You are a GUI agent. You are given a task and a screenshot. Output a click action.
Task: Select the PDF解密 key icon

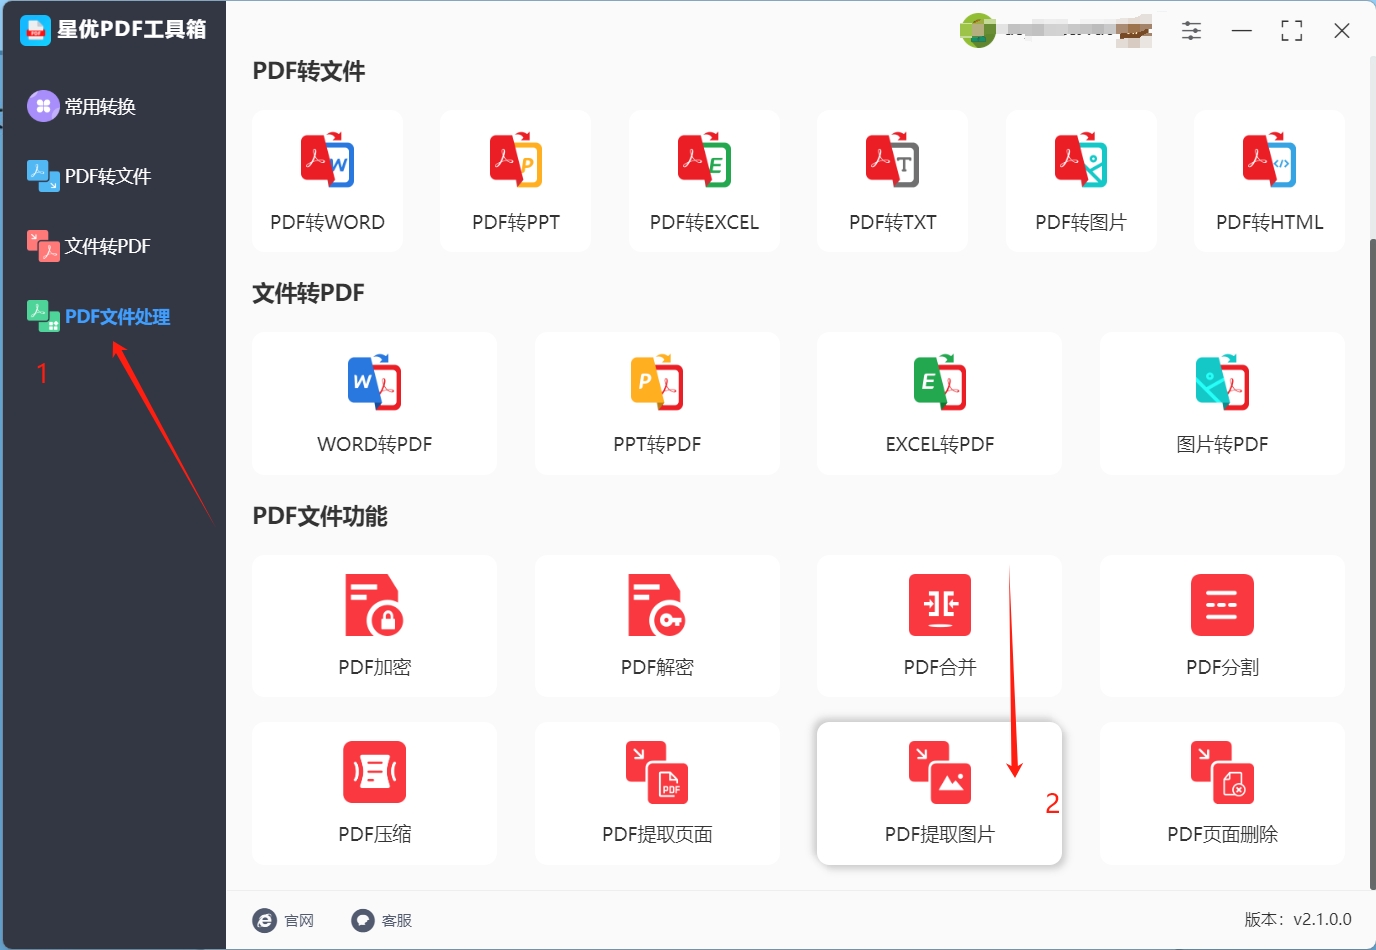tap(657, 605)
